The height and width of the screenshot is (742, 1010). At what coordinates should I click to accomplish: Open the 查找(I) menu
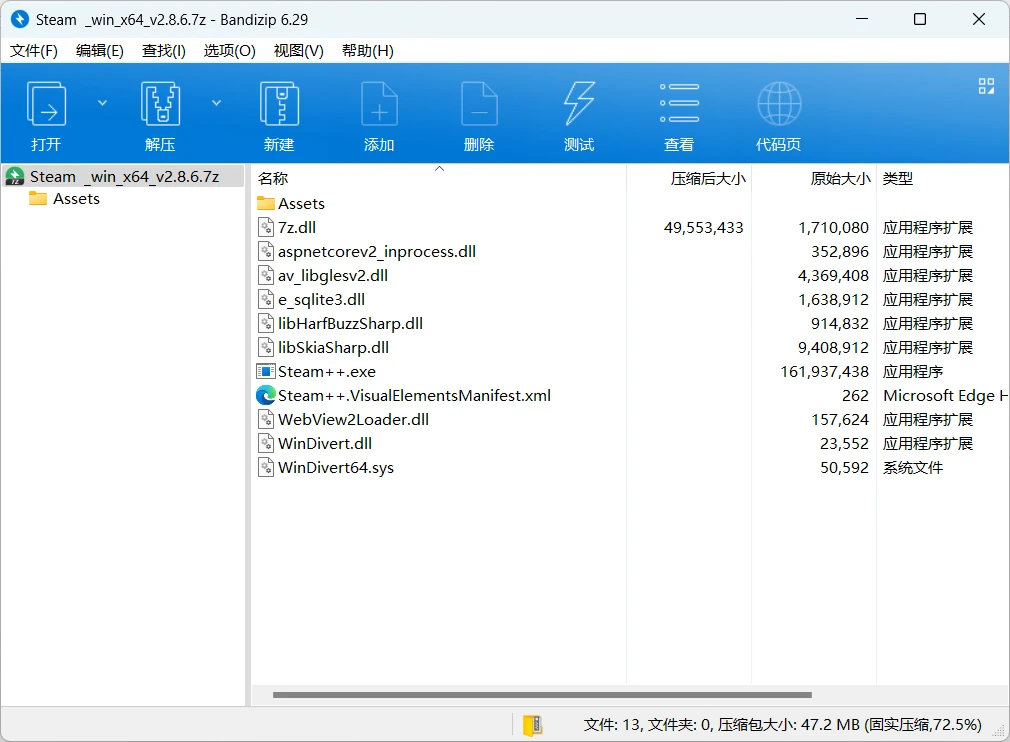164,51
